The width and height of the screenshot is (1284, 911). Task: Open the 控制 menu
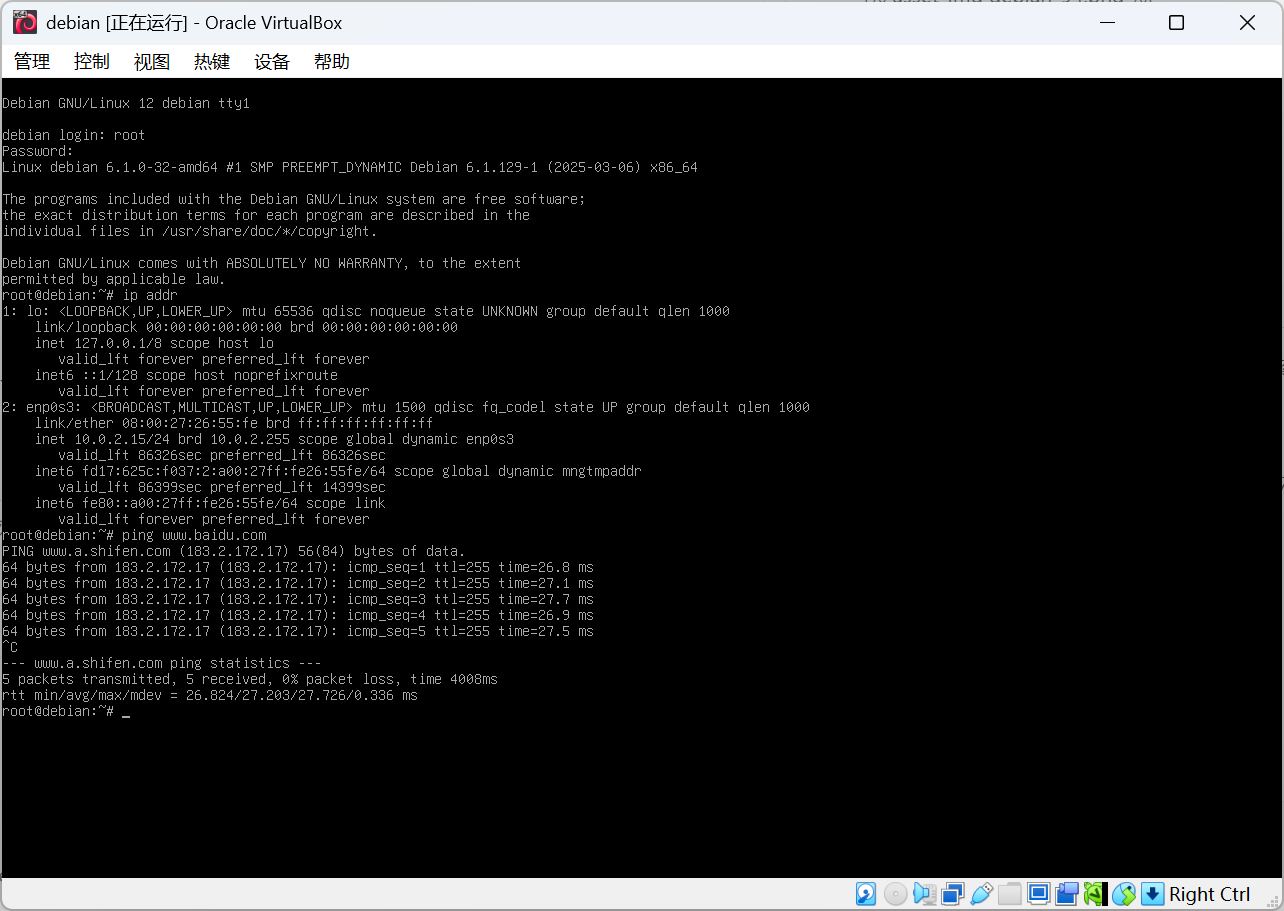point(92,62)
